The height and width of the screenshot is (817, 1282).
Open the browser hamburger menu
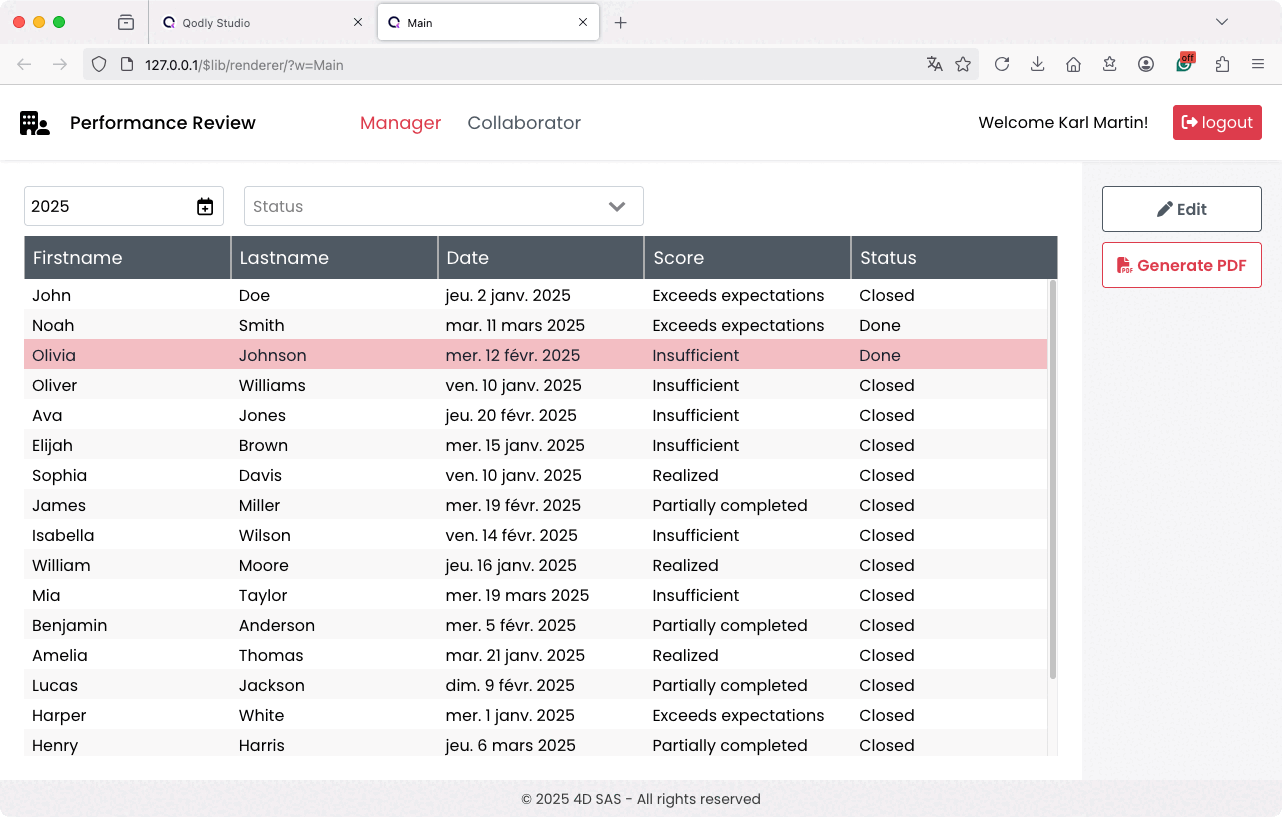coord(1258,64)
